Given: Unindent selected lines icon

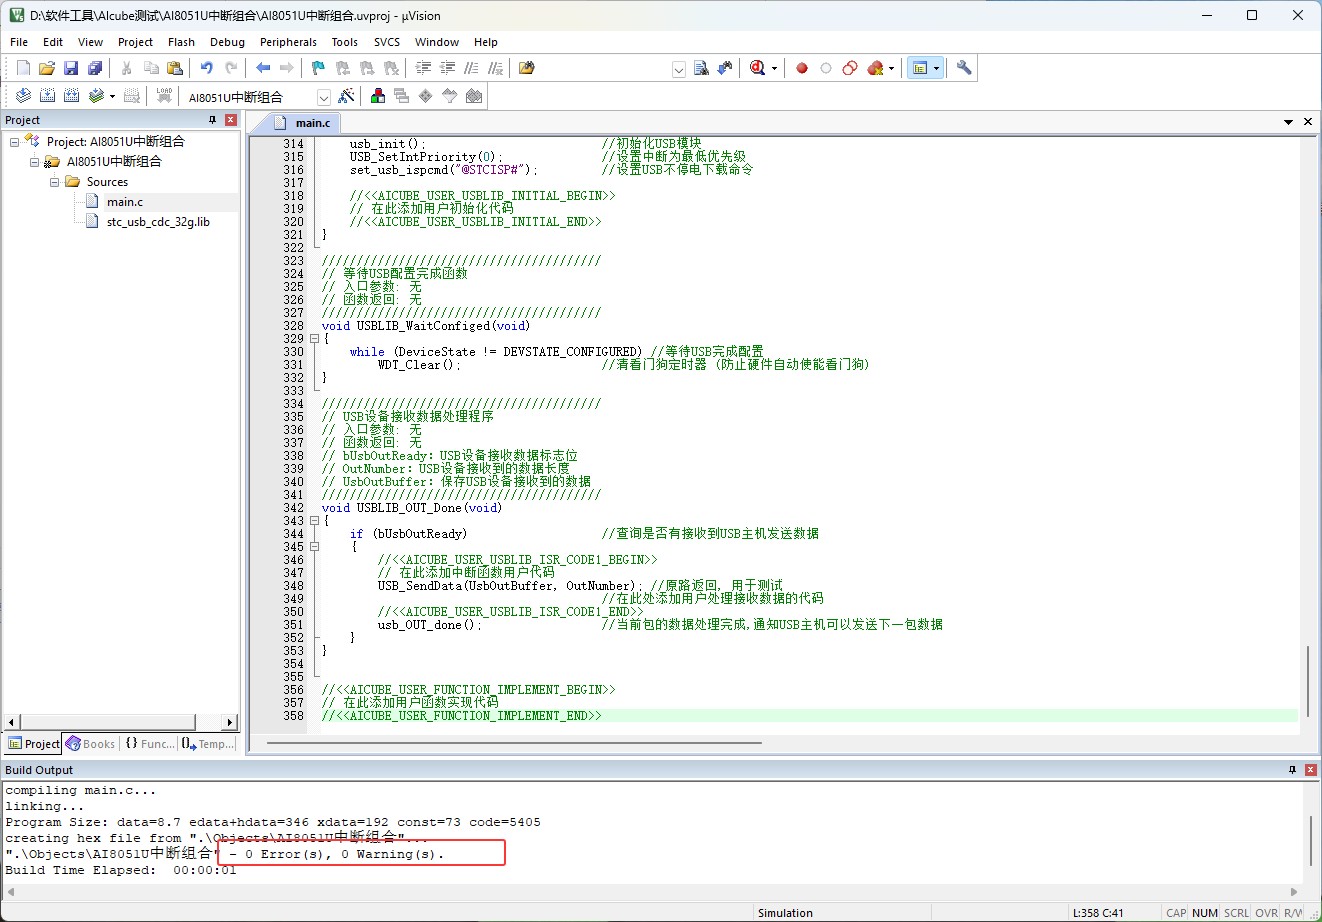Looking at the screenshot, I should pos(447,68).
